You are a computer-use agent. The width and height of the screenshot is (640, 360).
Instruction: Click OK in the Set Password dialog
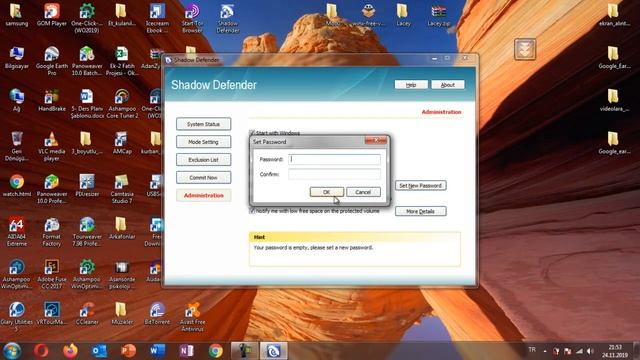point(327,192)
